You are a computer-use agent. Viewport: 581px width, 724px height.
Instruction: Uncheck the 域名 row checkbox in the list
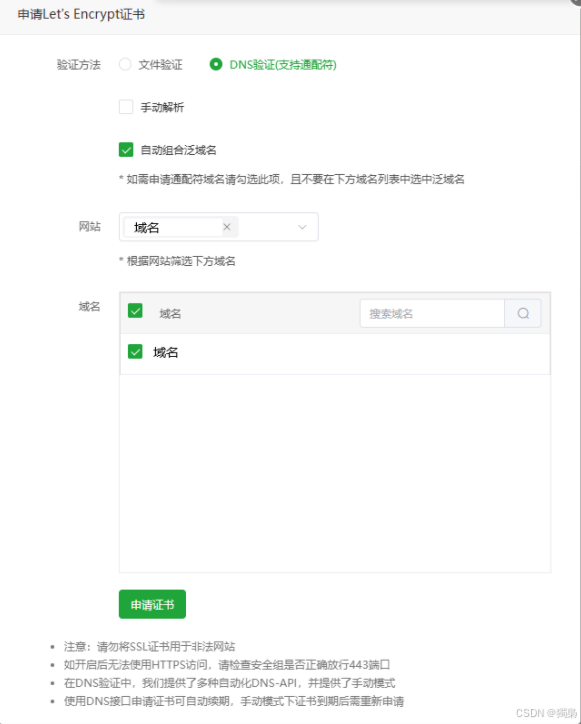pyautogui.click(x=135, y=352)
